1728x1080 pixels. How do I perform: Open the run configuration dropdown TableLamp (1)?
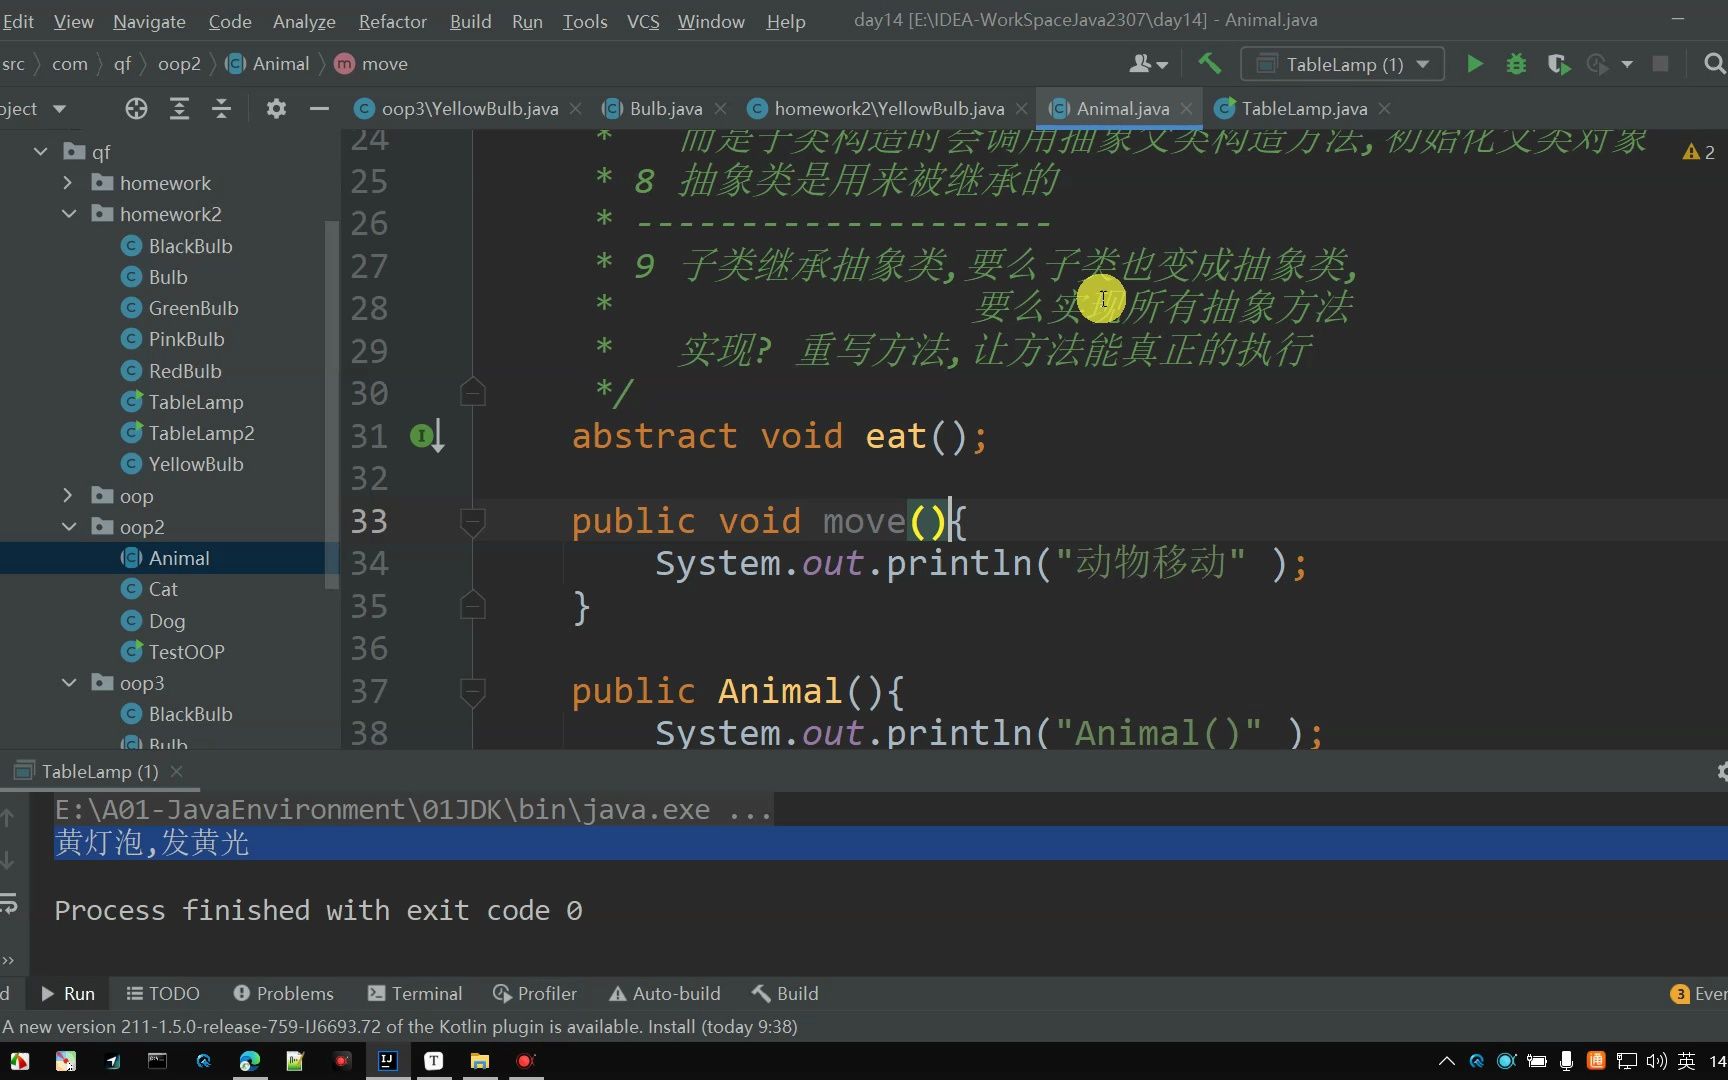(x=1342, y=64)
